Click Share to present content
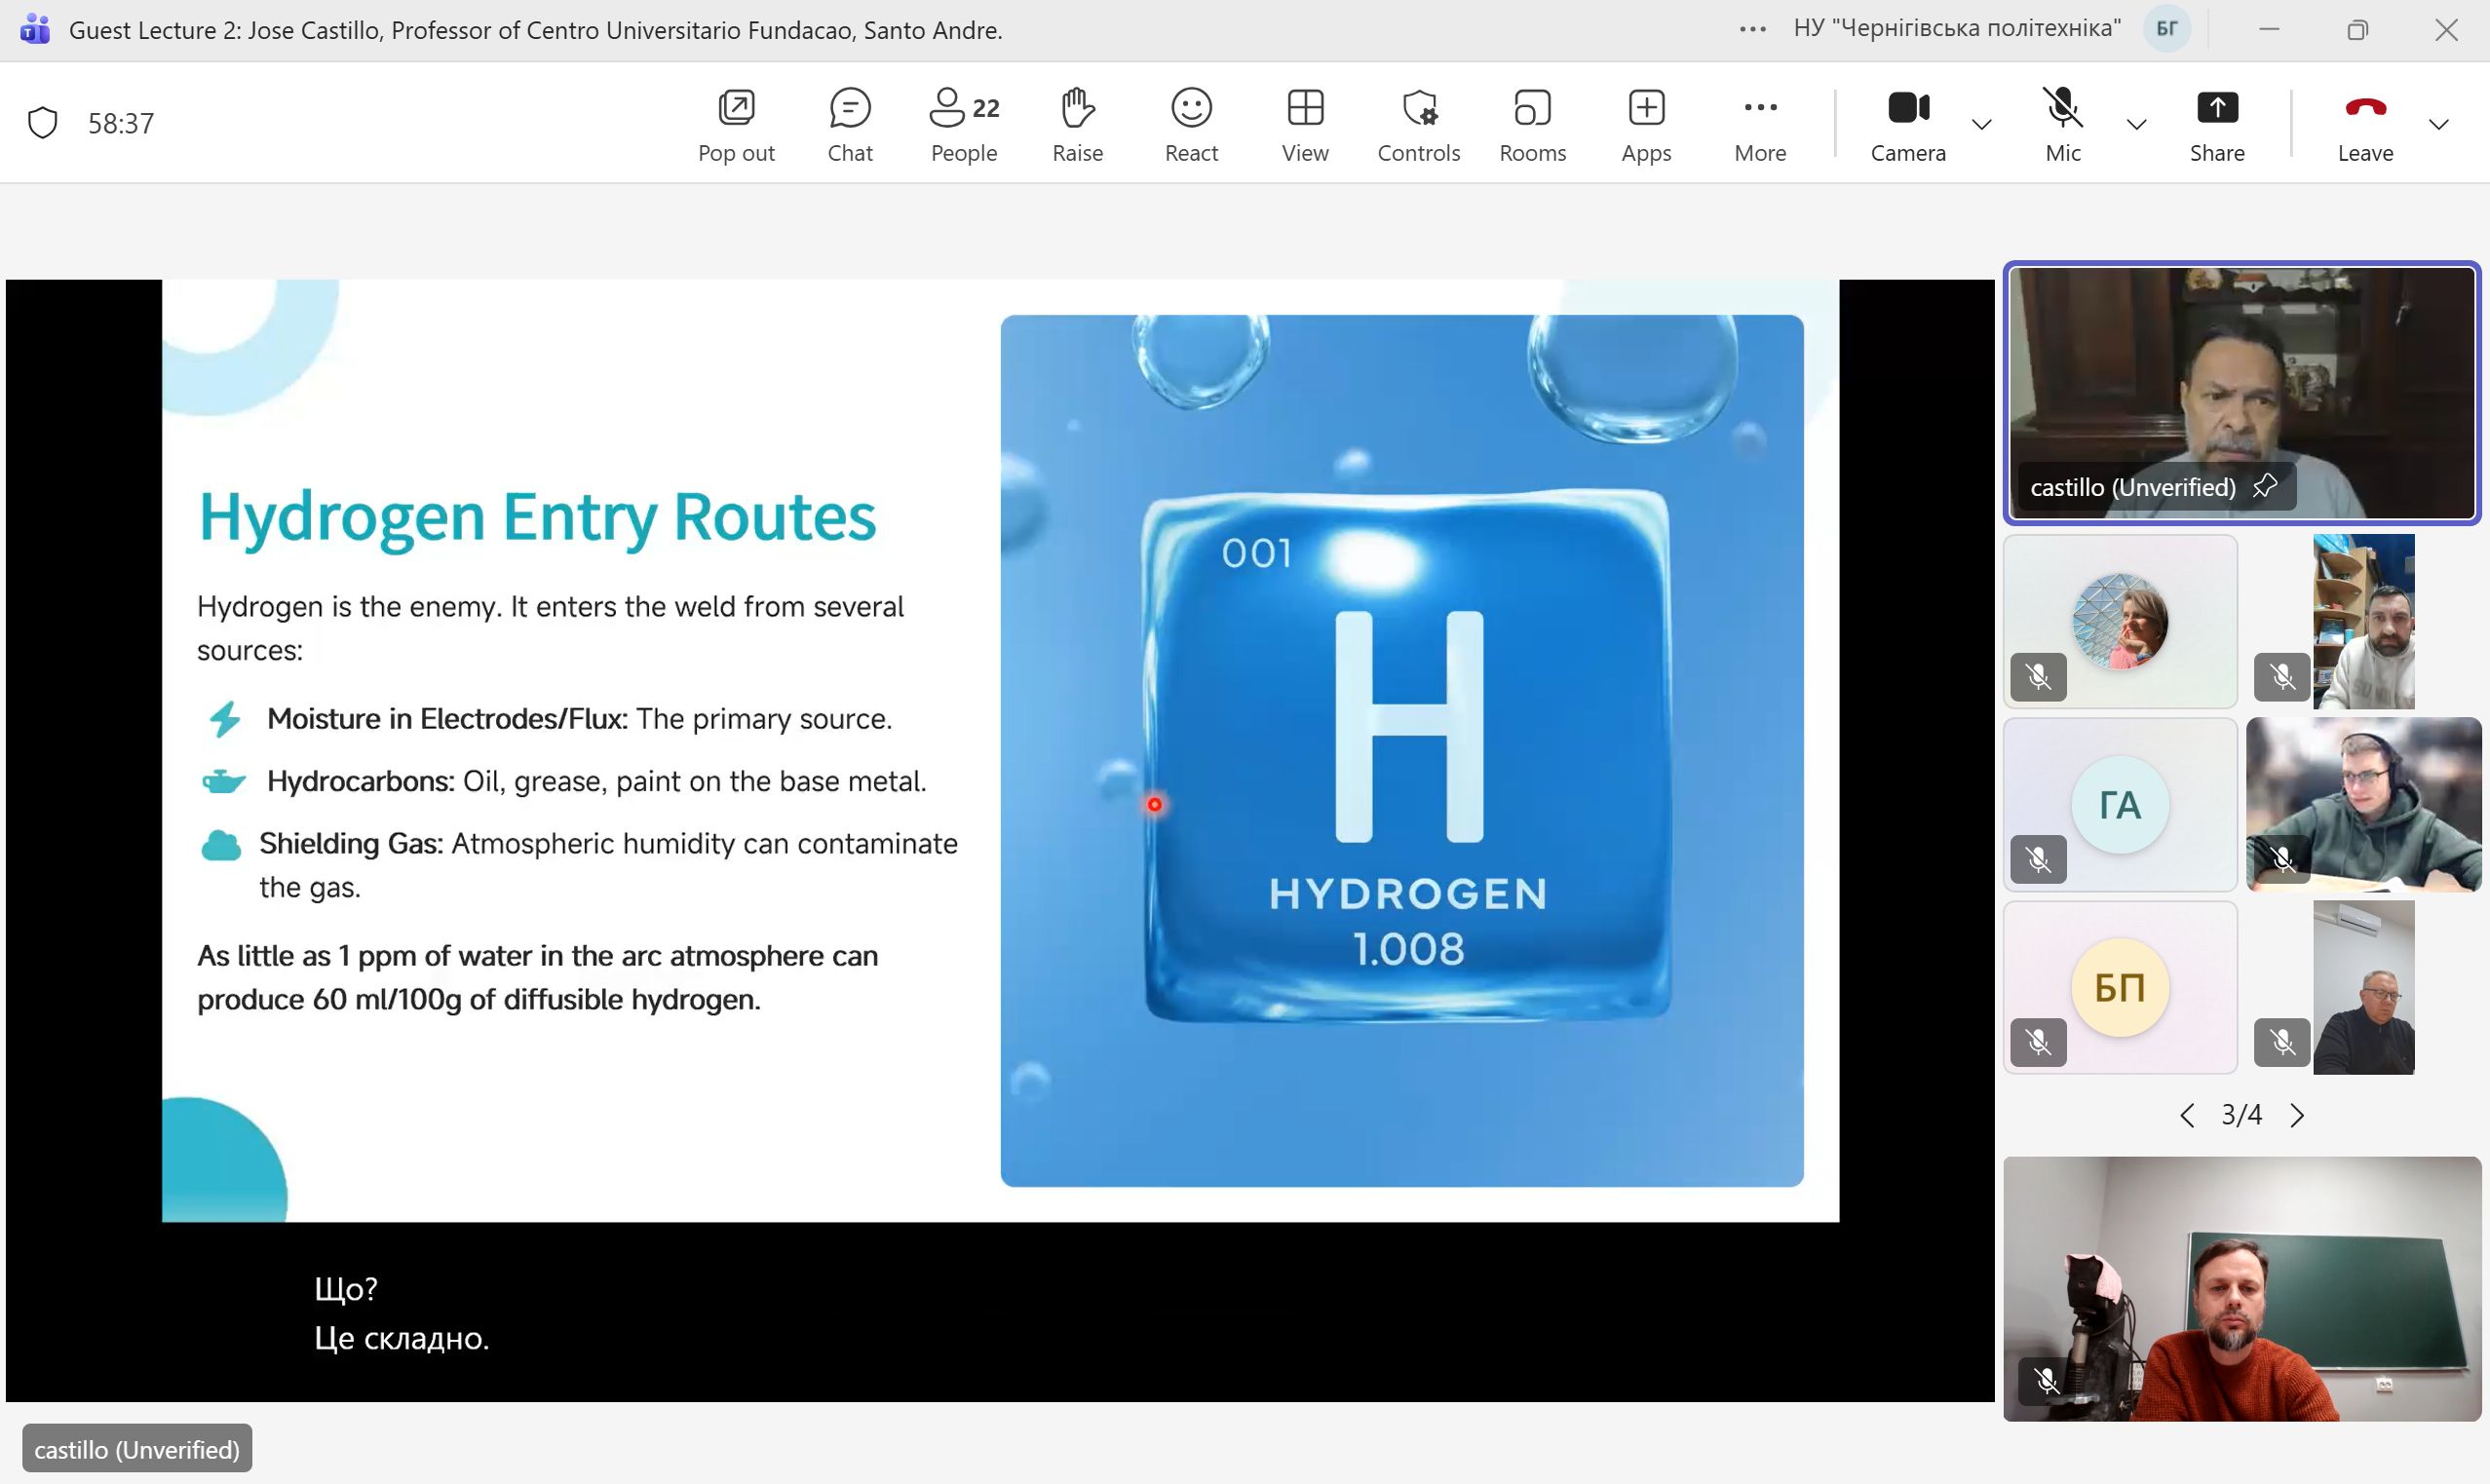This screenshot has height=1484, width=2490. [x=2217, y=124]
